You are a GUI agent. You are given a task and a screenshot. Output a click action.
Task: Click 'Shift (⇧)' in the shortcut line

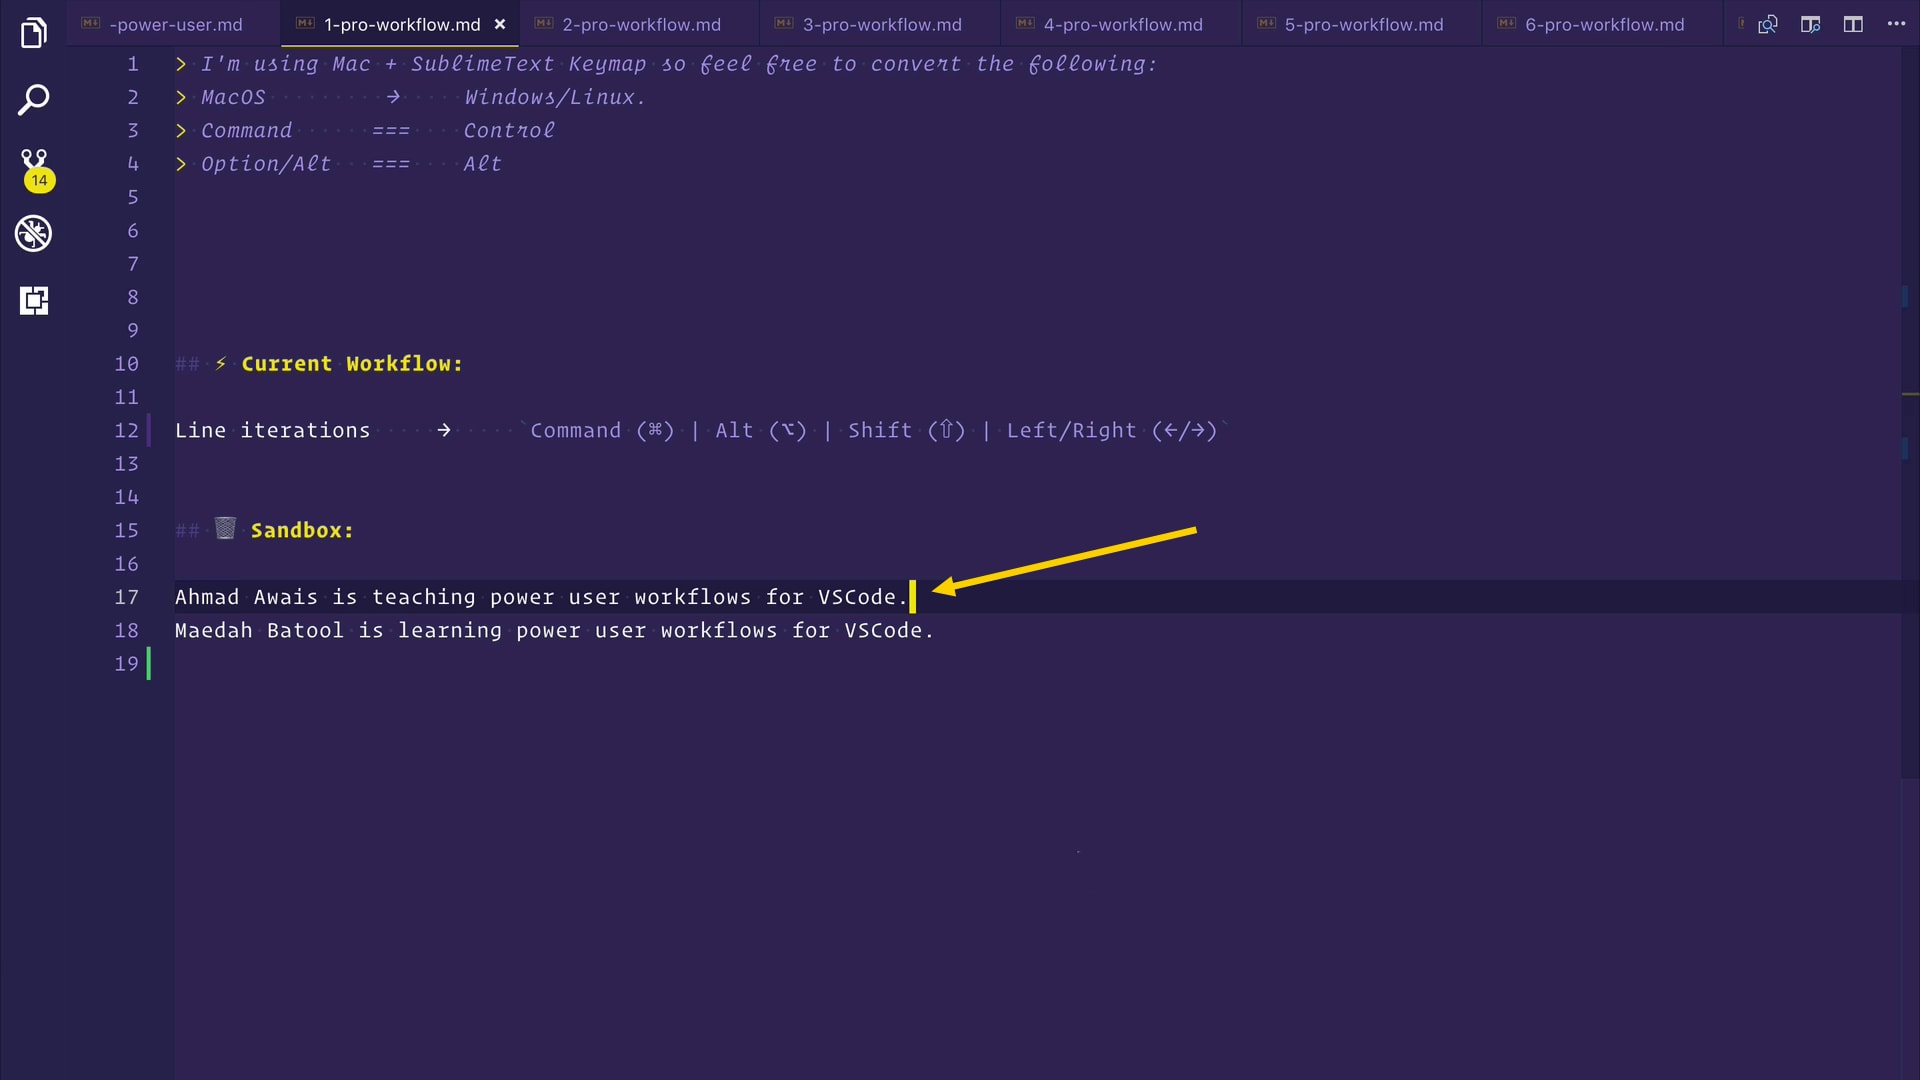pyautogui.click(x=907, y=431)
